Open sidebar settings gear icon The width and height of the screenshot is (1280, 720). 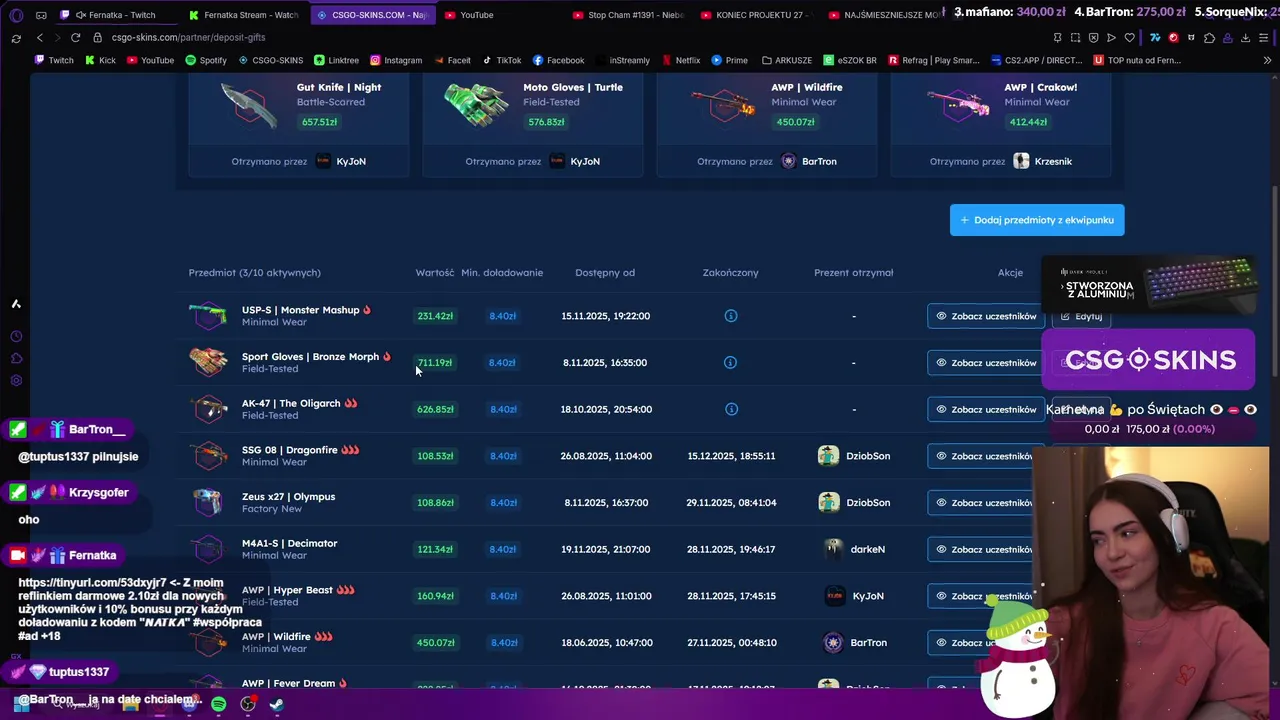[x=16, y=380]
